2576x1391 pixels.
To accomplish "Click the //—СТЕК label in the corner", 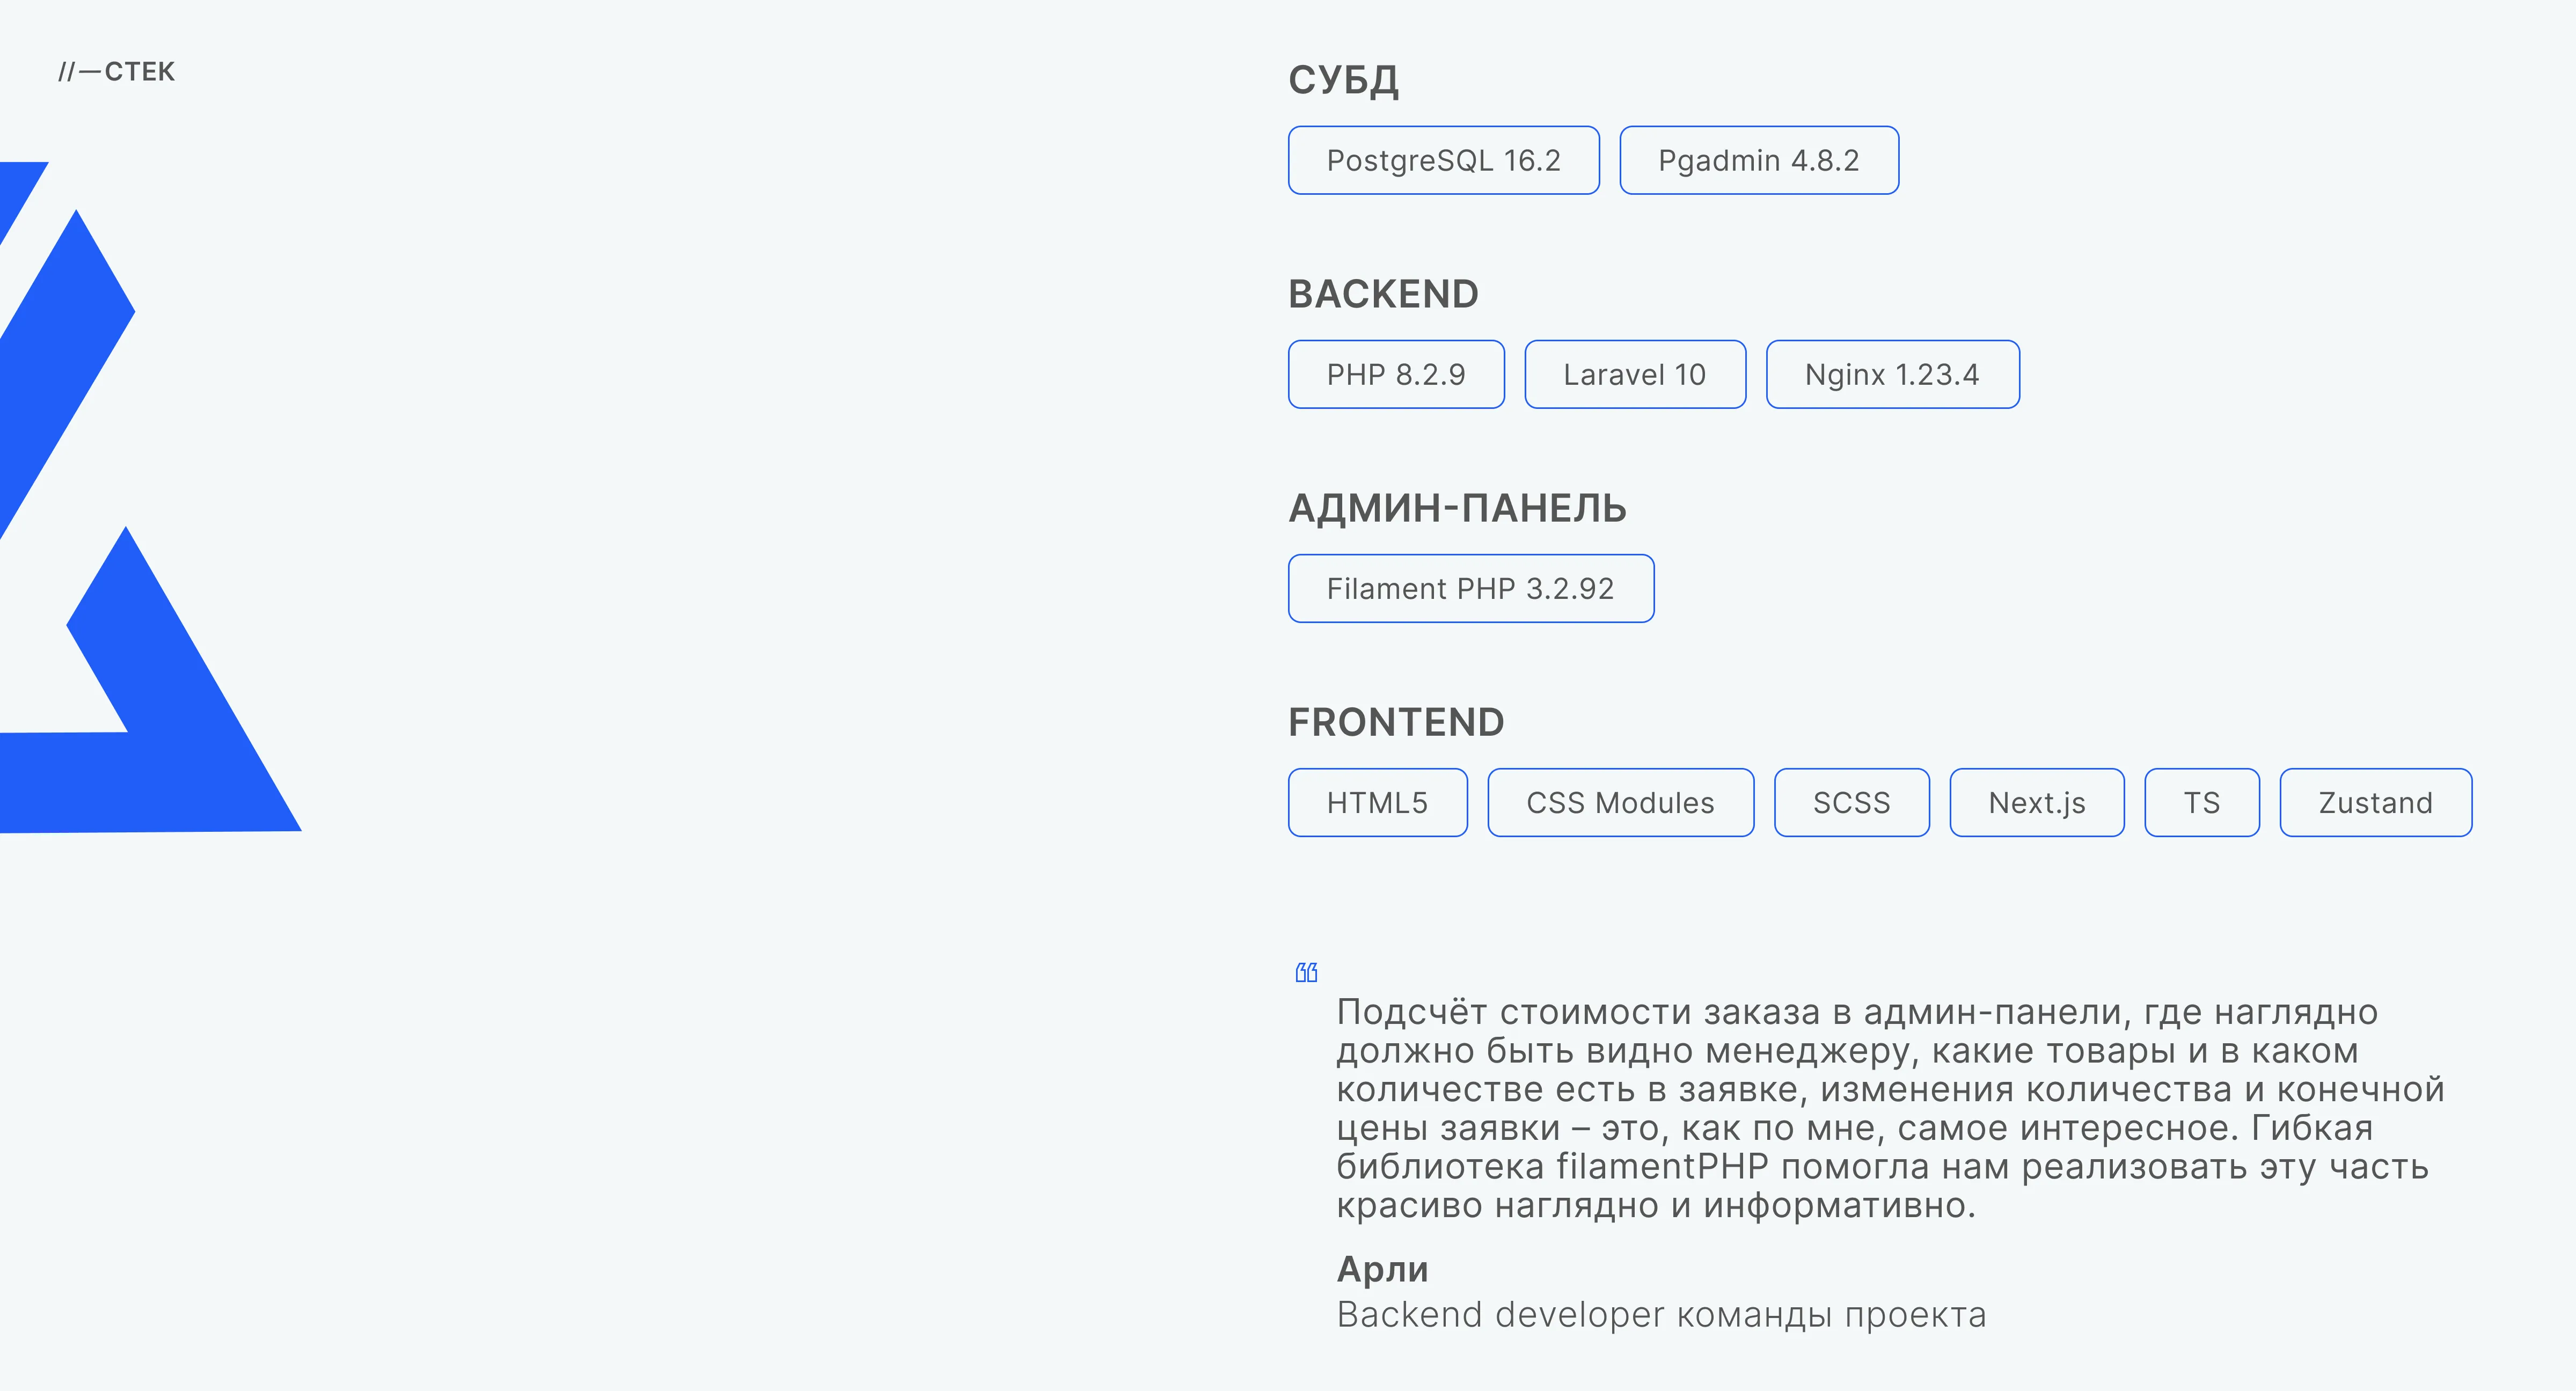I will click(x=117, y=71).
